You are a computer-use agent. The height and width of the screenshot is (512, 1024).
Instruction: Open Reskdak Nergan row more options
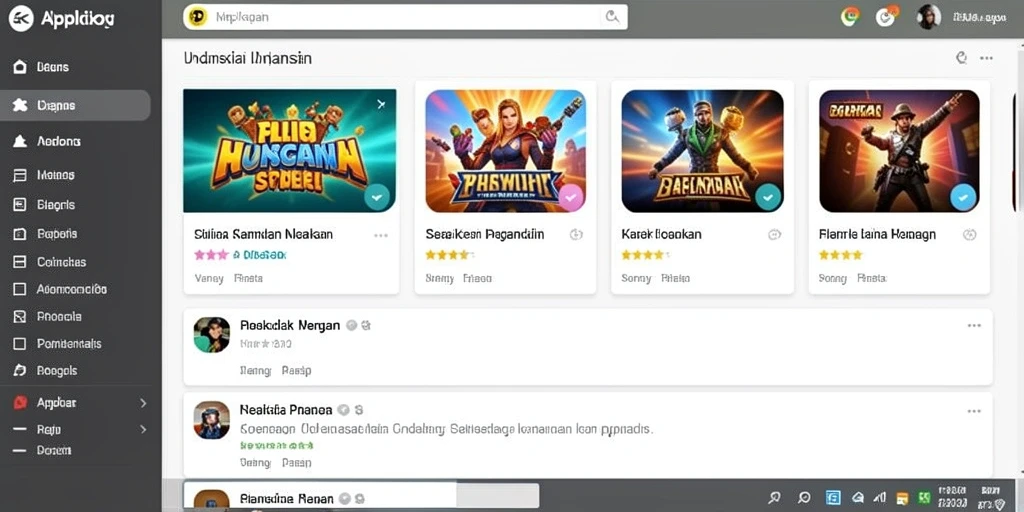point(974,325)
